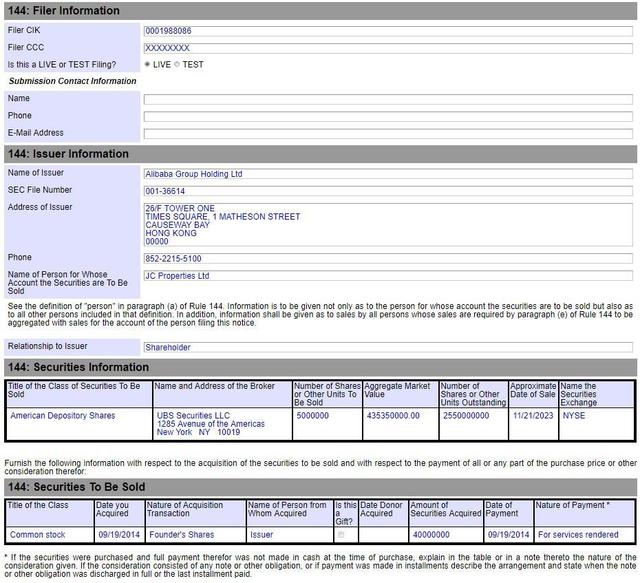Click the issuer Phone field with 852-2215-5100
Viewport: 640px width, 583px height.
(387, 258)
